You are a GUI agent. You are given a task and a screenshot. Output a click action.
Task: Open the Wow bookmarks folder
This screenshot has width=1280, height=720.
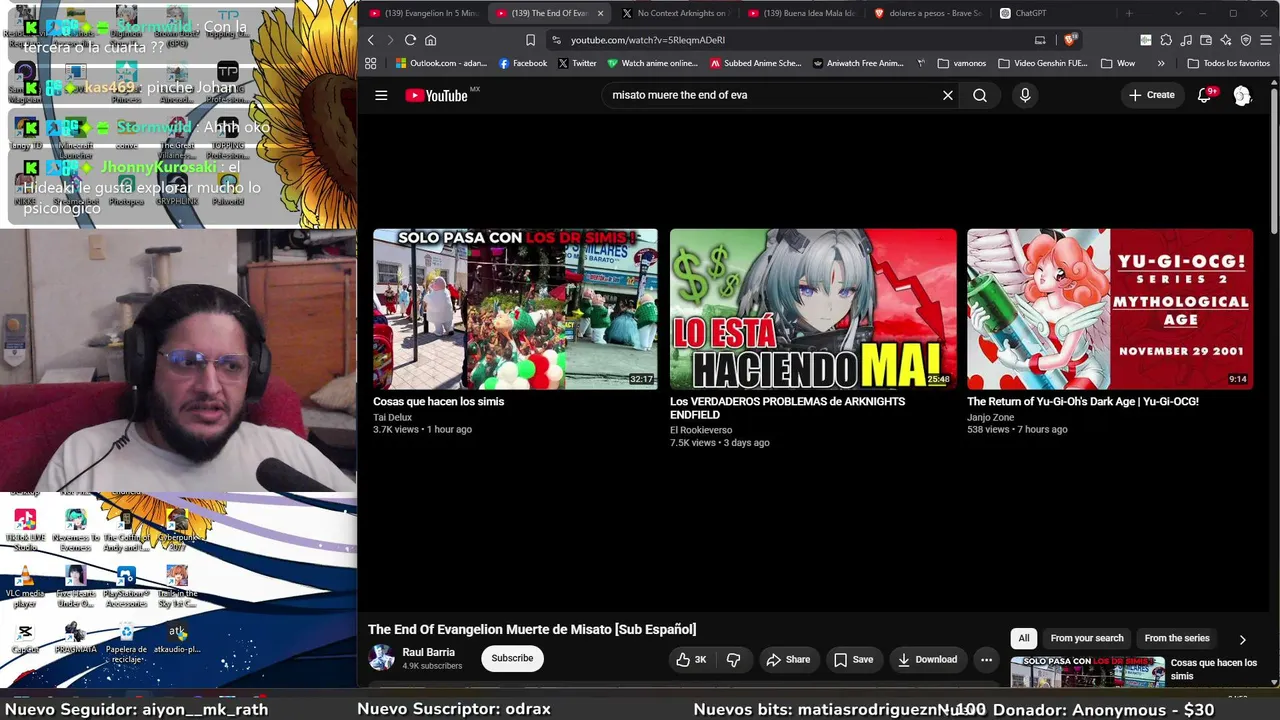click(x=1118, y=63)
